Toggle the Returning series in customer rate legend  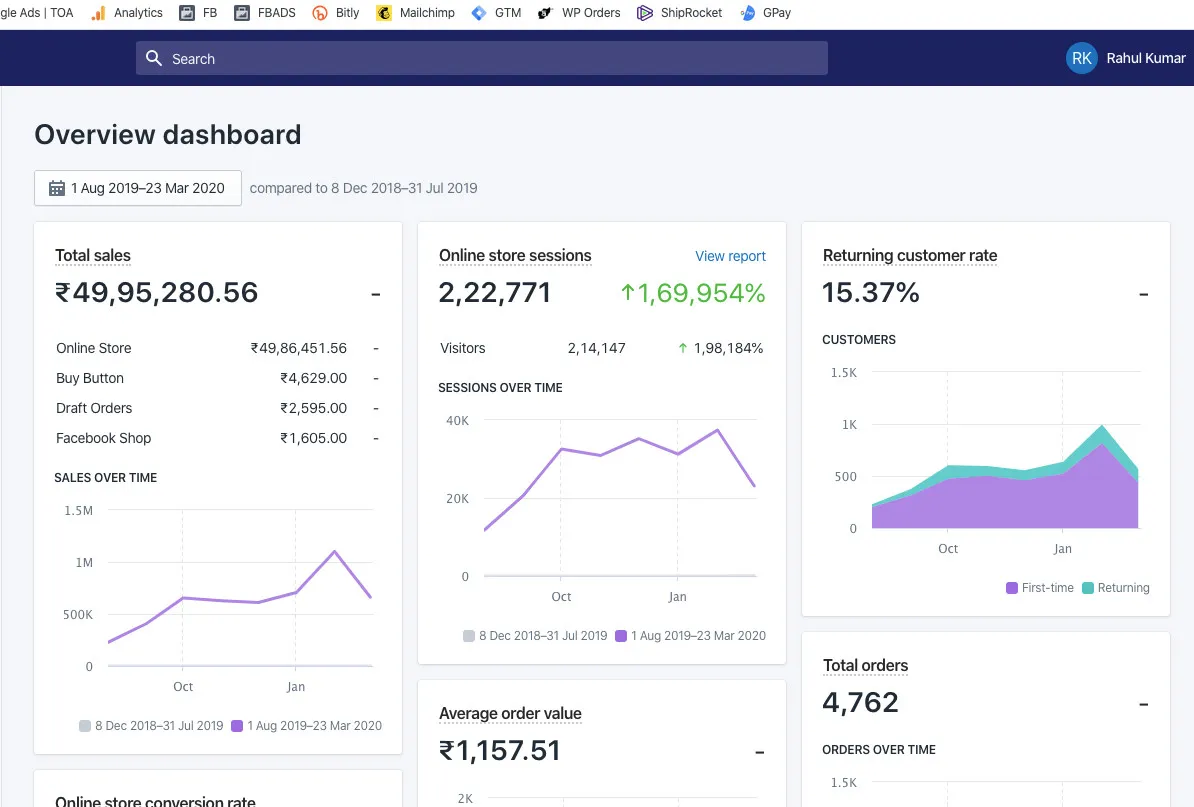click(x=1115, y=588)
